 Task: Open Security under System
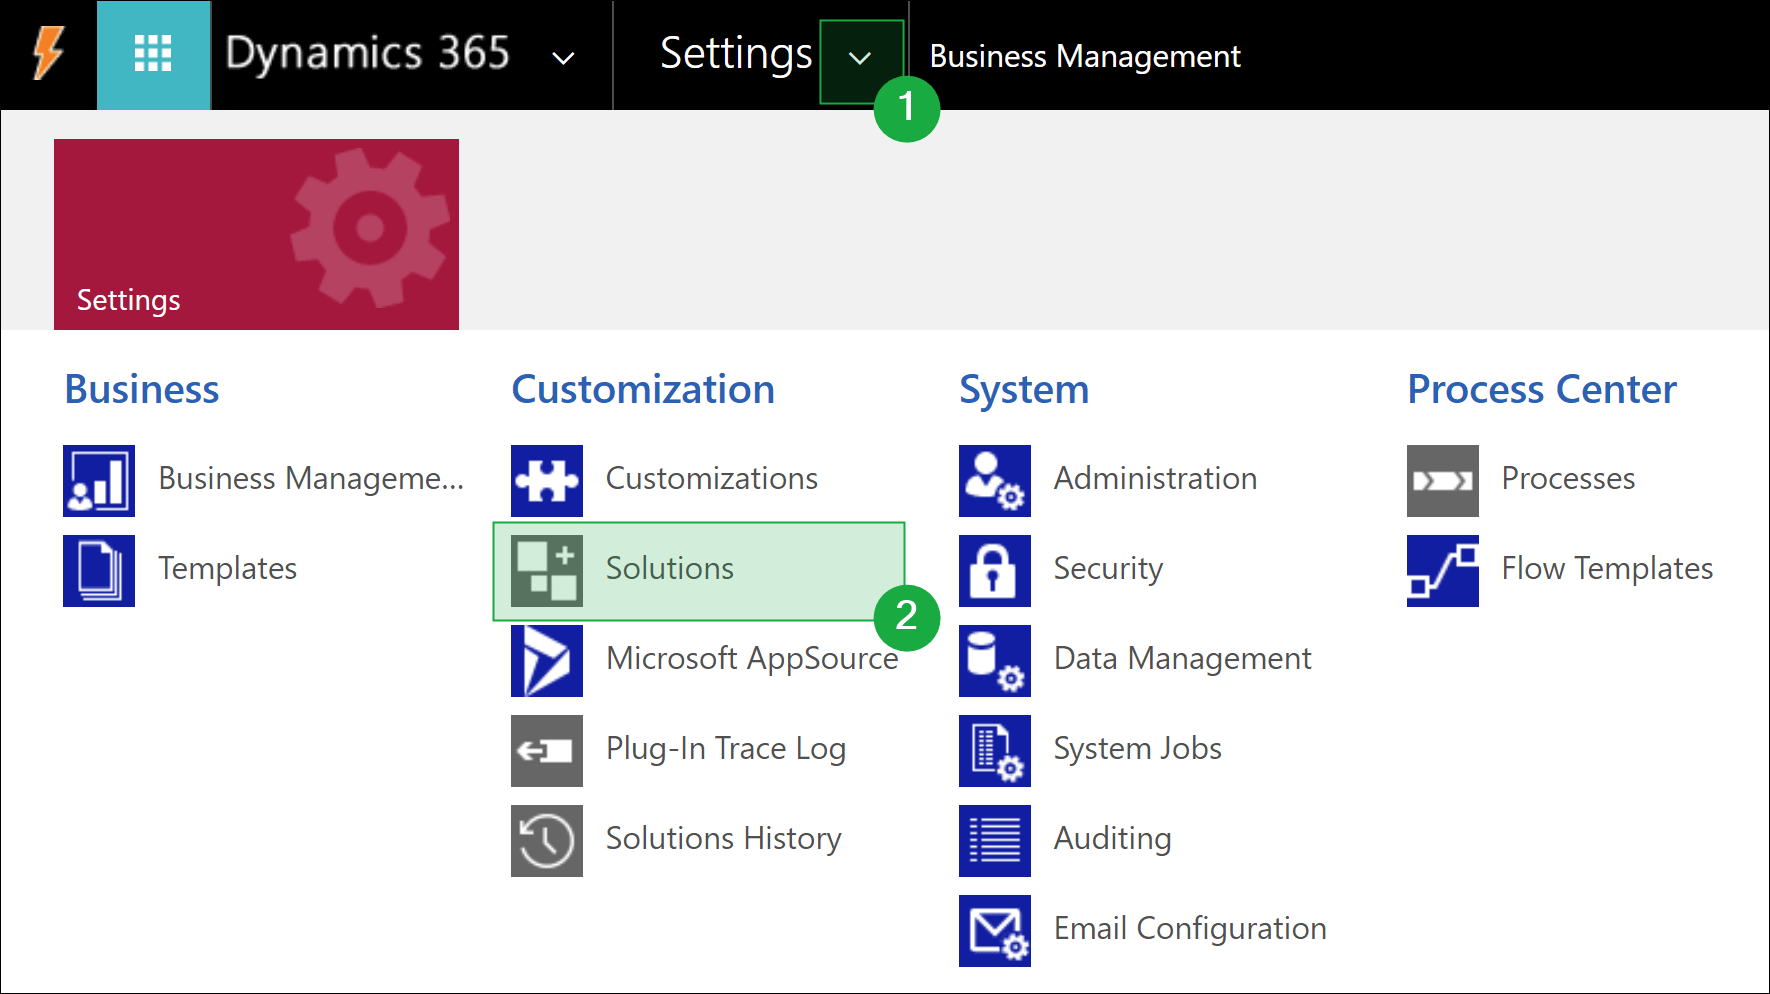click(x=1108, y=569)
